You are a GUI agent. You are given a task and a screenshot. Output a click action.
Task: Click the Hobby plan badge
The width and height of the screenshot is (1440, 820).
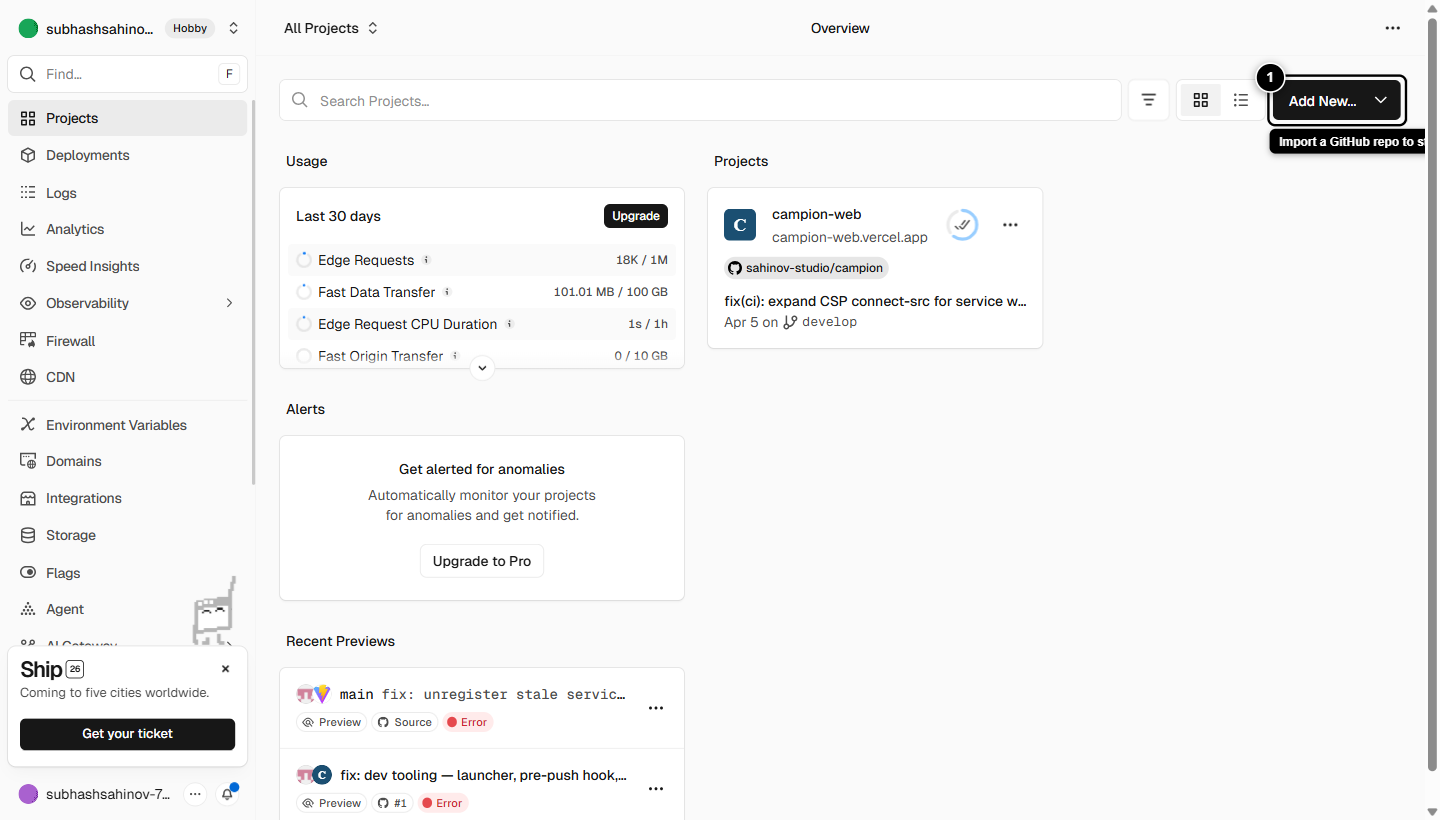coord(190,28)
